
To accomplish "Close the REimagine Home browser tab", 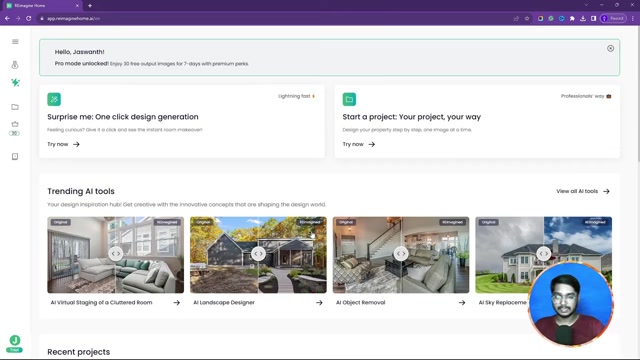I will click(77, 6).
